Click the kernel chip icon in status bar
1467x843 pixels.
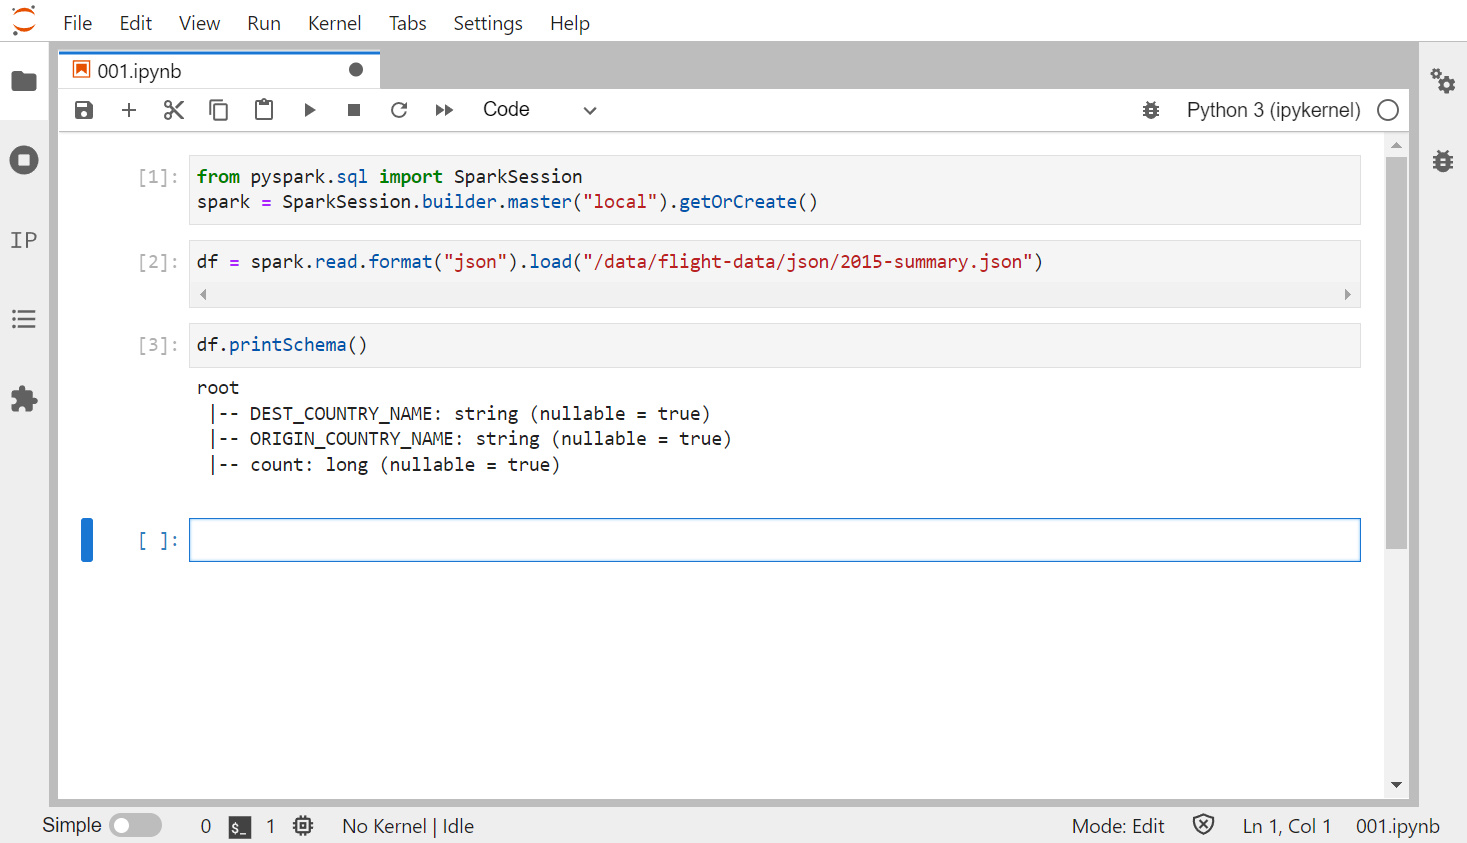coord(303,826)
